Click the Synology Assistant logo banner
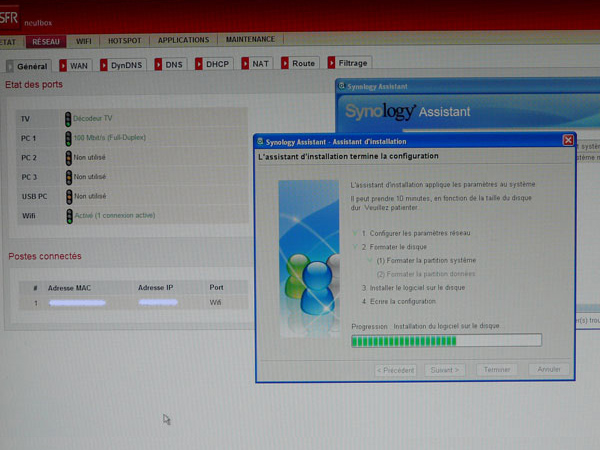The height and width of the screenshot is (450, 600). [408, 111]
